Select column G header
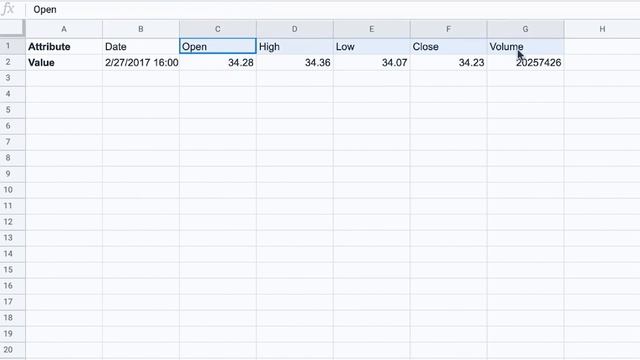The height and width of the screenshot is (360, 640). [x=525, y=29]
